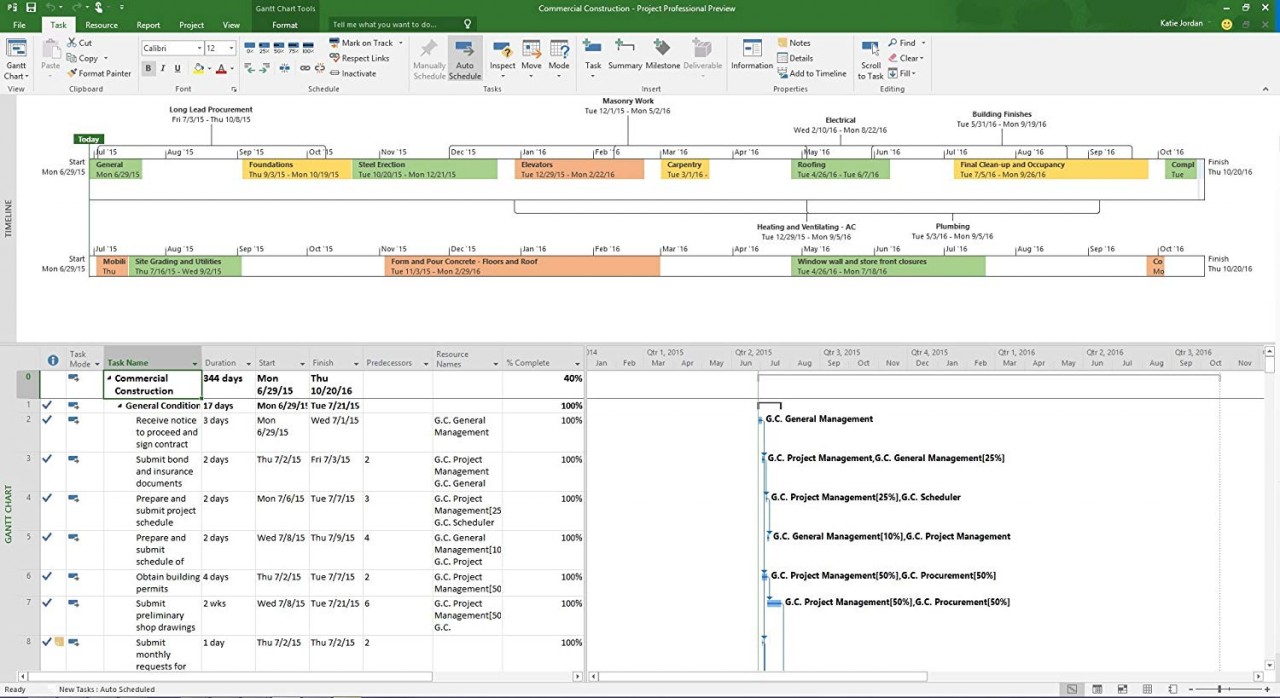Click Add to Timeline
1280x698 pixels.
pyautogui.click(x=812, y=71)
